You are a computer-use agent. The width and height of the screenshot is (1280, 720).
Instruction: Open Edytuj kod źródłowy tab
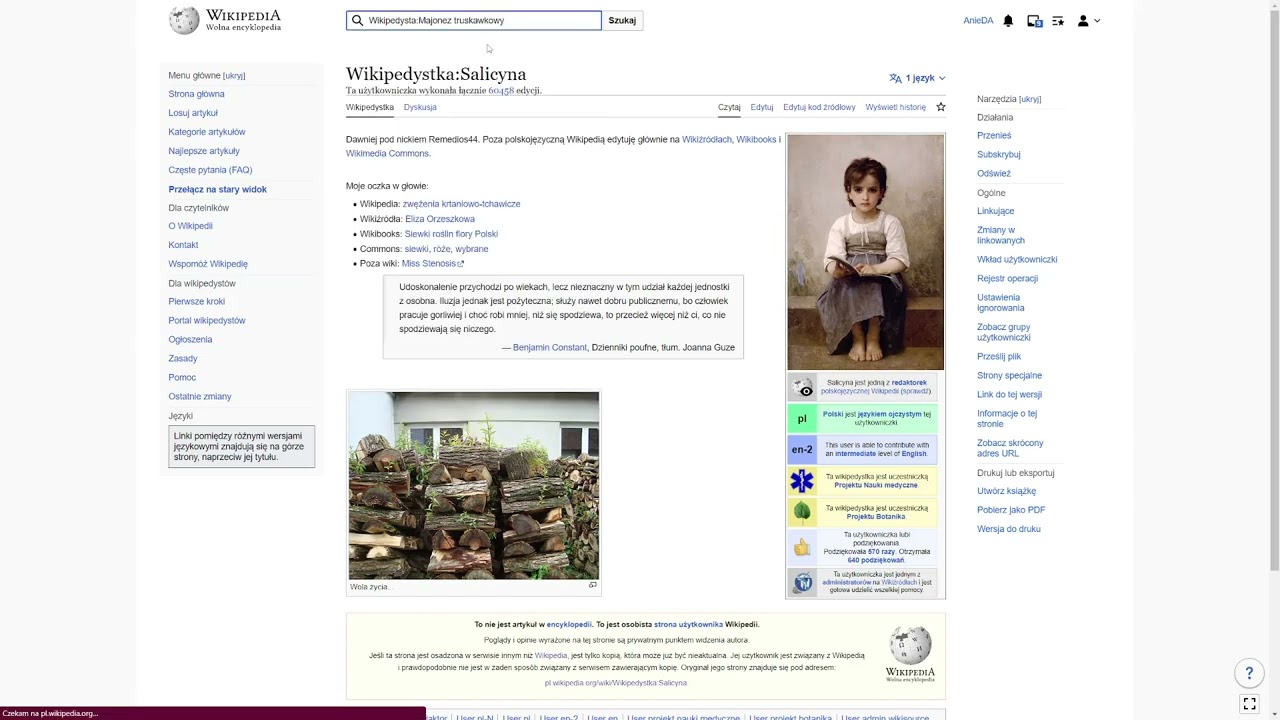click(x=819, y=107)
